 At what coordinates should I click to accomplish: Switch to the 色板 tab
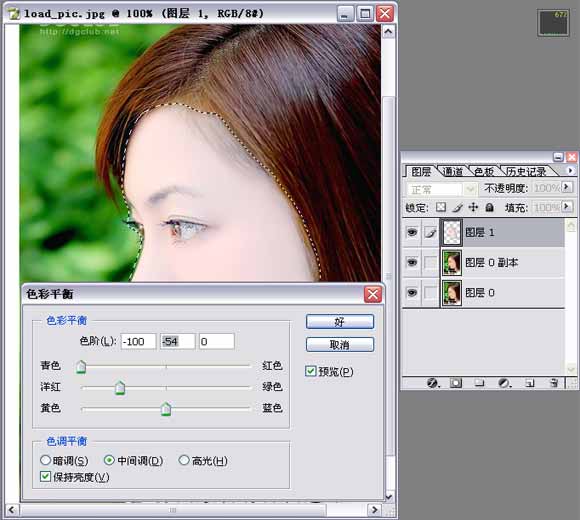tap(484, 172)
